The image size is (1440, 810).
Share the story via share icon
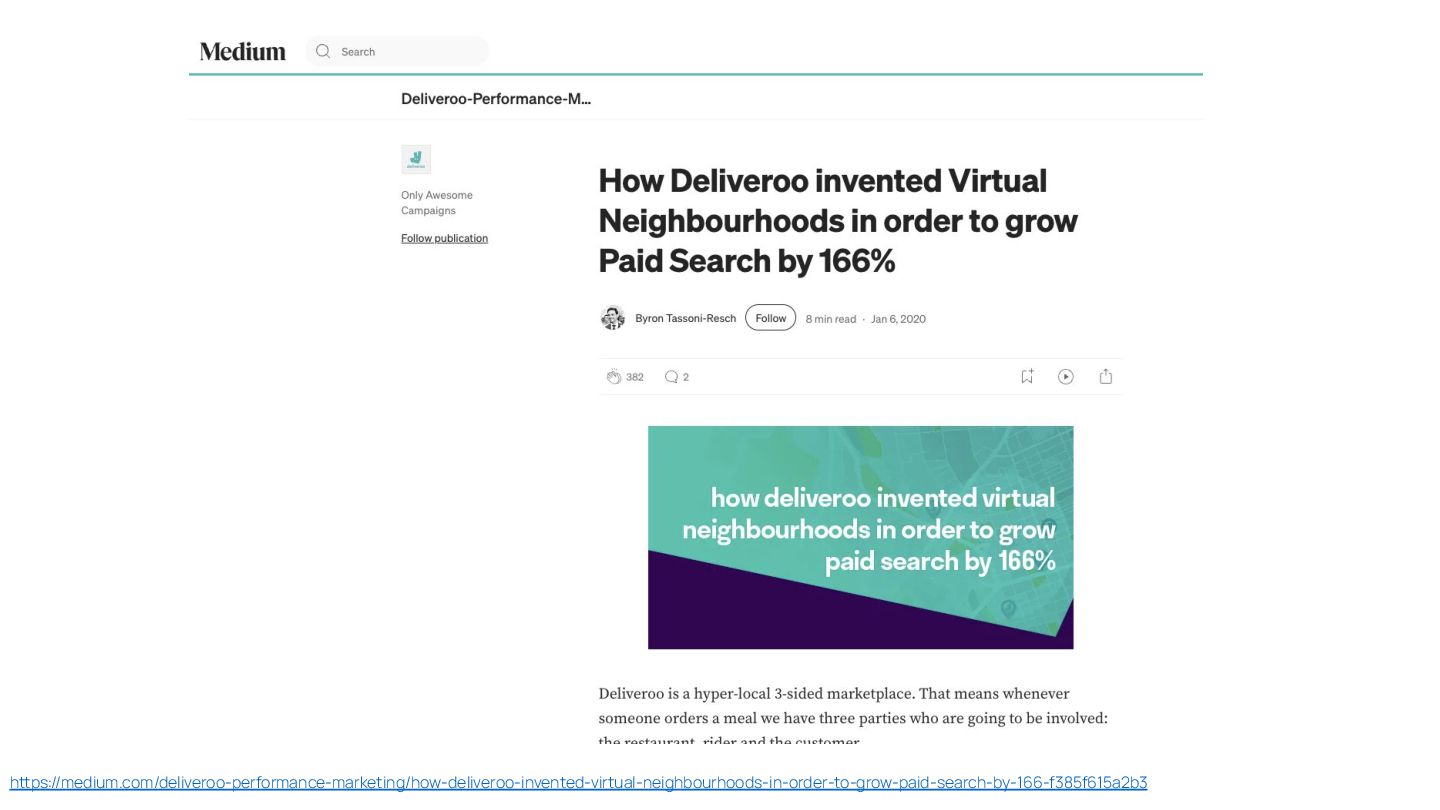click(x=1105, y=376)
